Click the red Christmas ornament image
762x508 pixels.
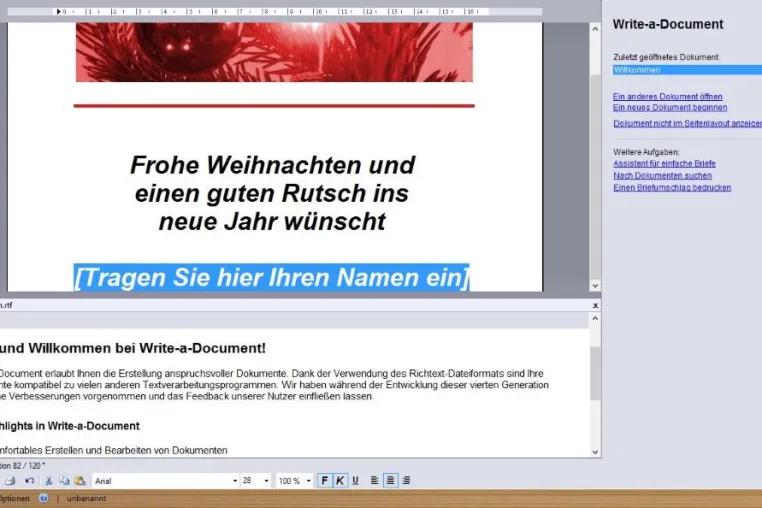(x=274, y=52)
